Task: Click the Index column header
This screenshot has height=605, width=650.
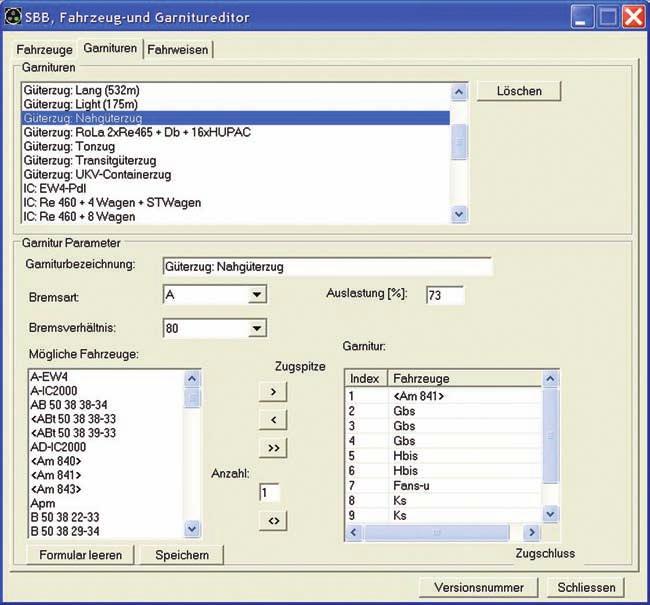Action: coord(366,379)
